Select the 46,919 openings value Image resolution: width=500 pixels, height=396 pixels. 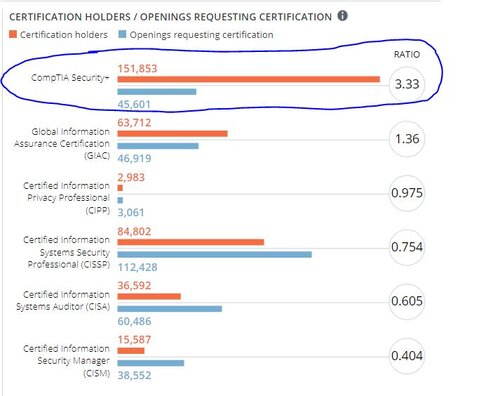tap(134, 158)
